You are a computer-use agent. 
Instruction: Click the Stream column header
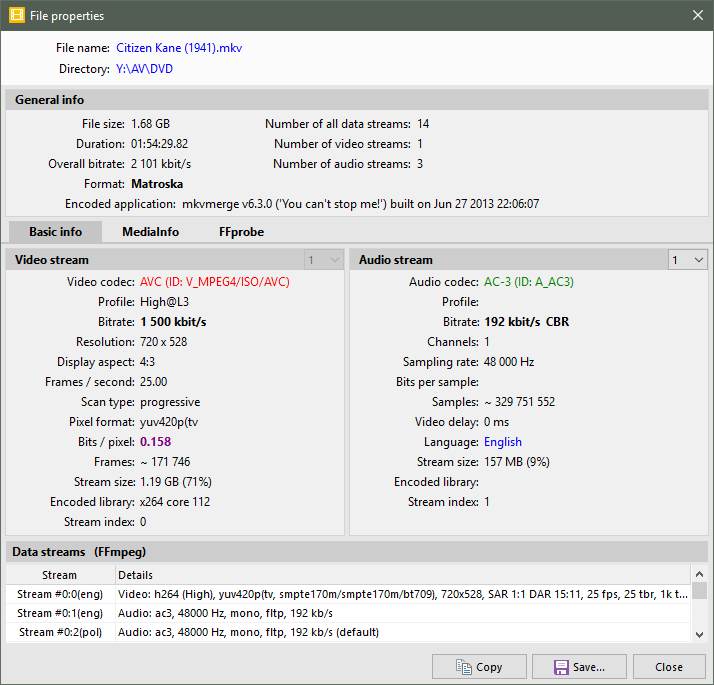pos(60,575)
